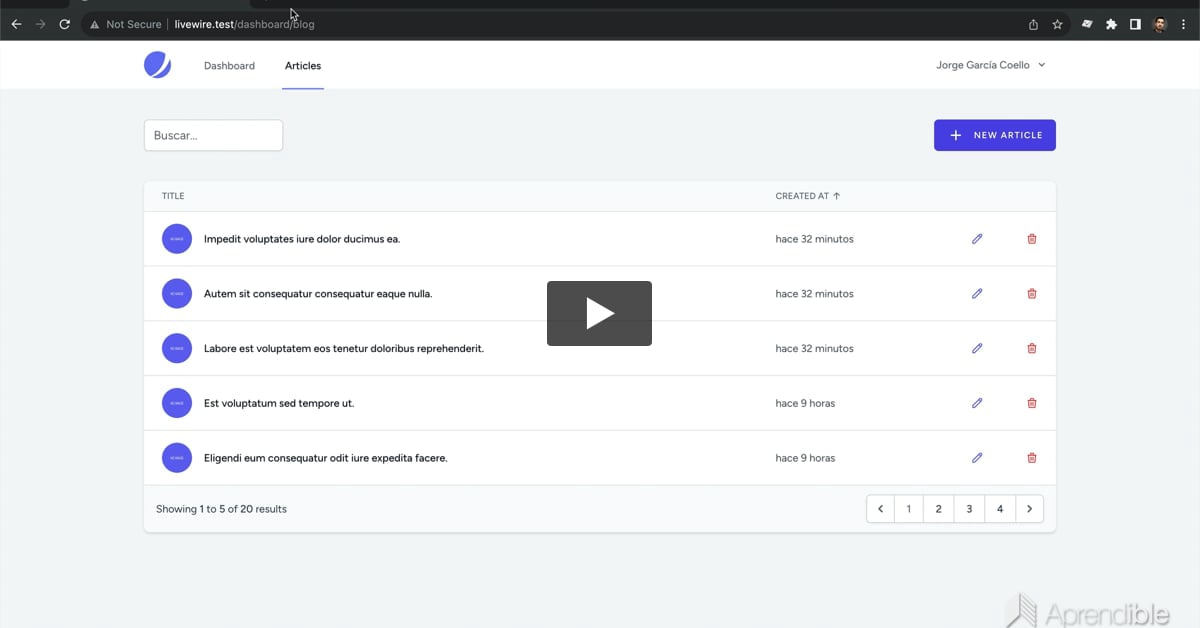Go to pagination page 1
Screen dimensions: 1200x628
[x=908, y=509]
